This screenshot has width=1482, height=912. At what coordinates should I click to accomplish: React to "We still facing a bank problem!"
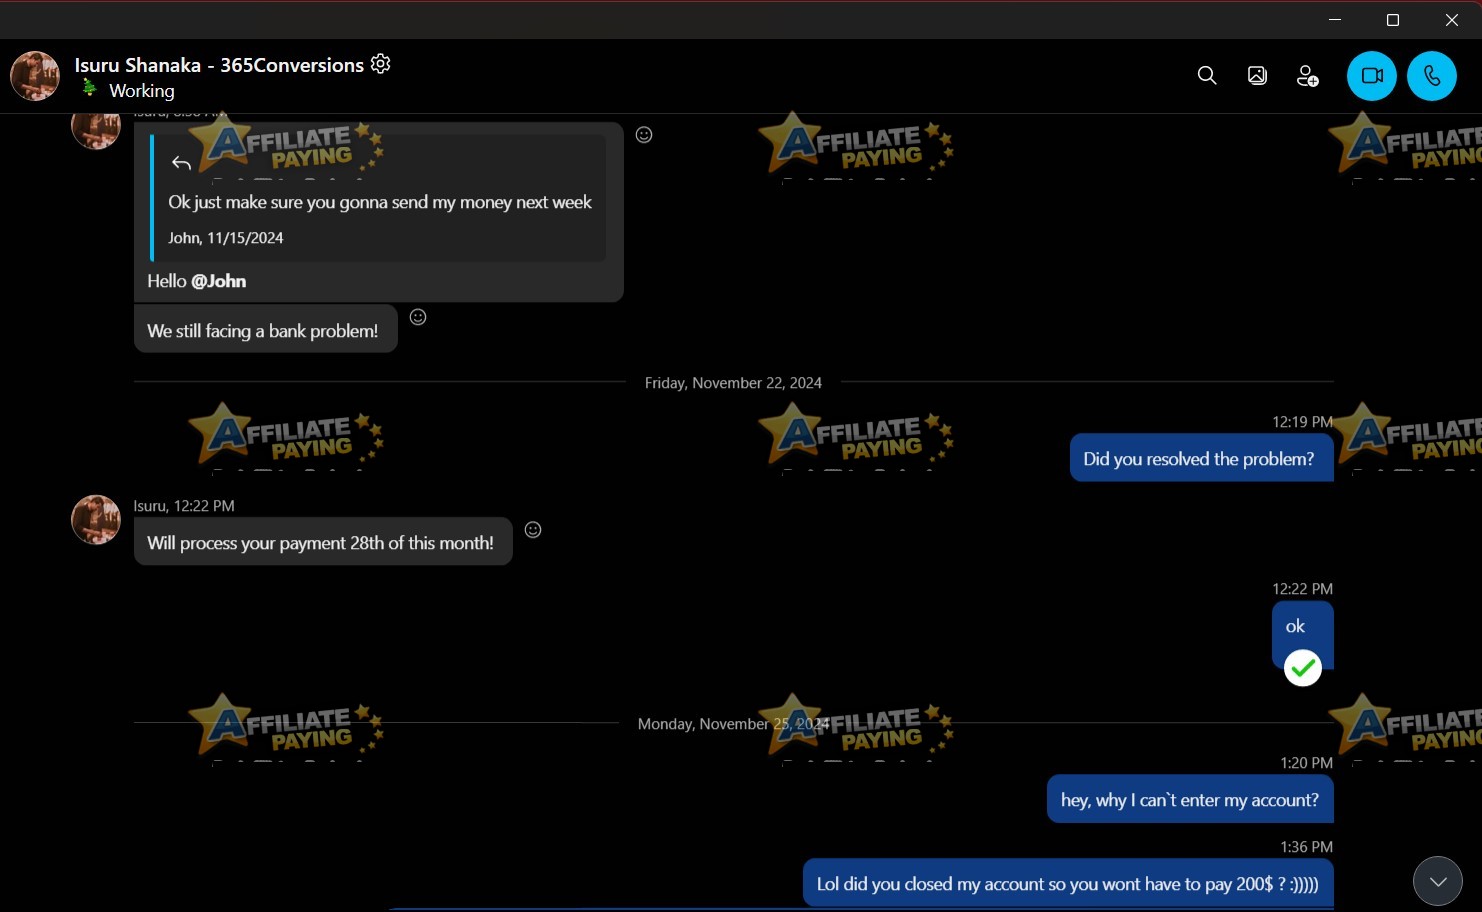click(x=418, y=317)
